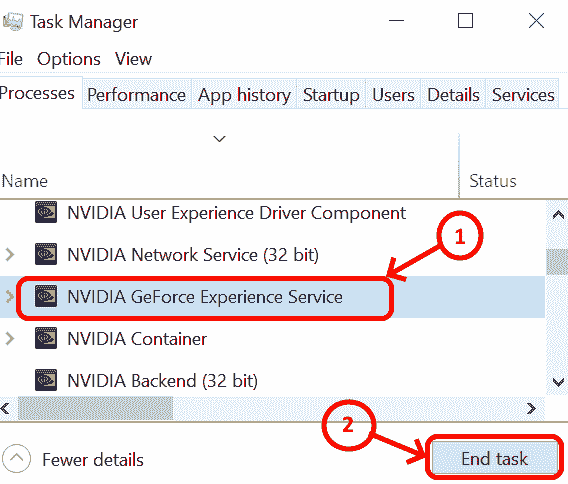This screenshot has height=484, width=568.
Task: Click the vertical scrollbar thumb
Action: point(557,262)
